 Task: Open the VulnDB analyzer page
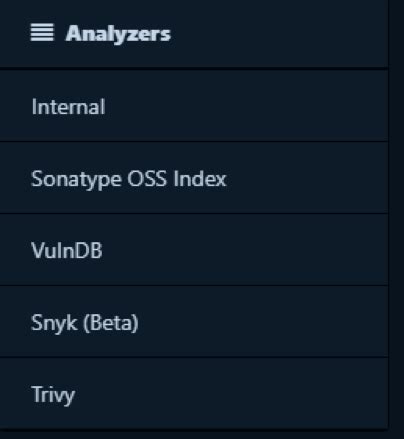[x=194, y=250]
